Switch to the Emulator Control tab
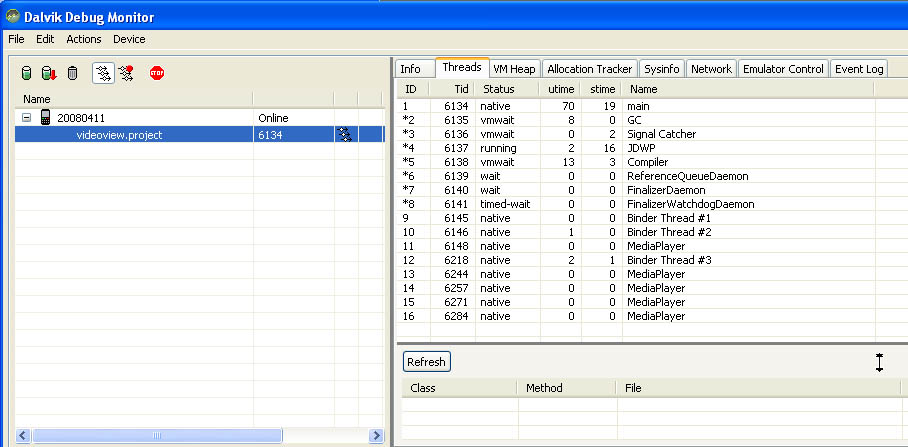This screenshot has width=908, height=447. (x=783, y=69)
